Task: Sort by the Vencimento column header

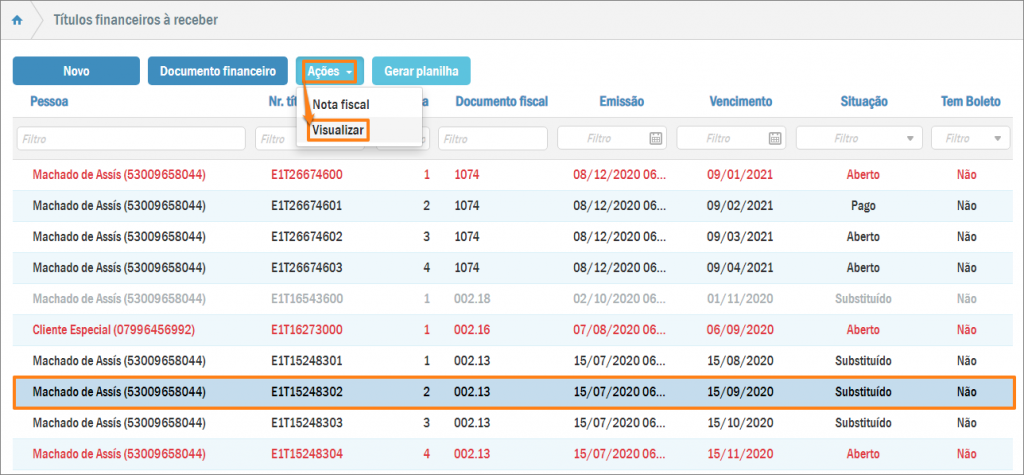Action: point(741,101)
